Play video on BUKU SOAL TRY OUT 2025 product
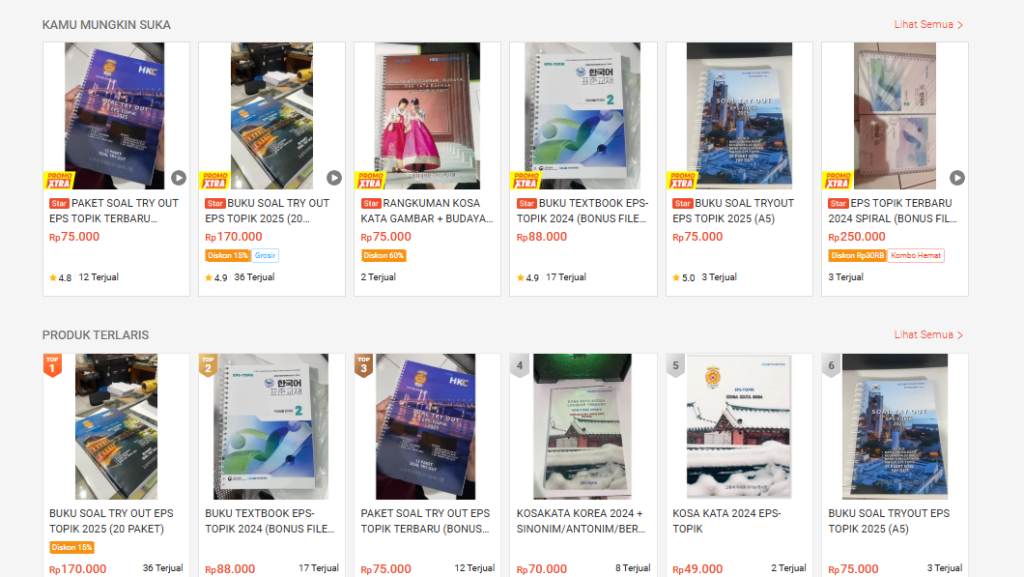Viewport: 1024px width, 577px height. (x=334, y=178)
